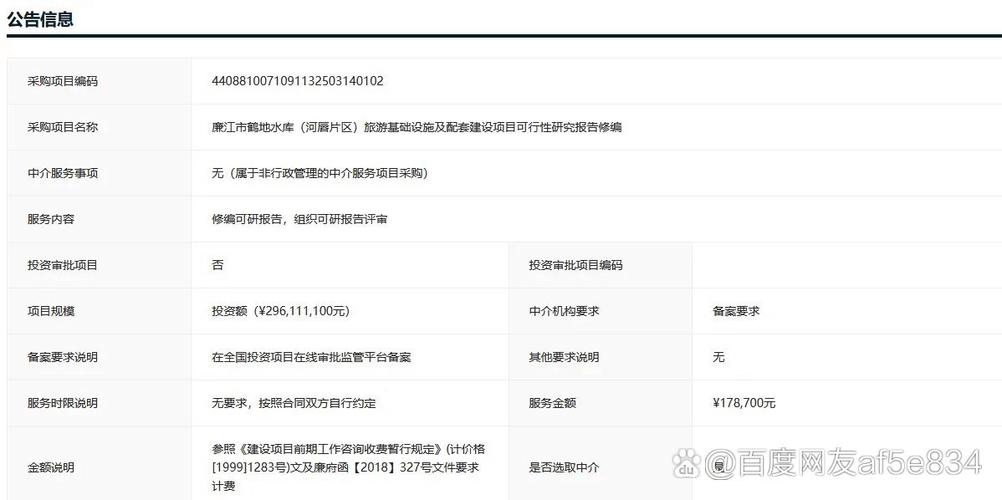Click the 中介机构要求 label
This screenshot has width=1002, height=500.
pyautogui.click(x=564, y=311)
